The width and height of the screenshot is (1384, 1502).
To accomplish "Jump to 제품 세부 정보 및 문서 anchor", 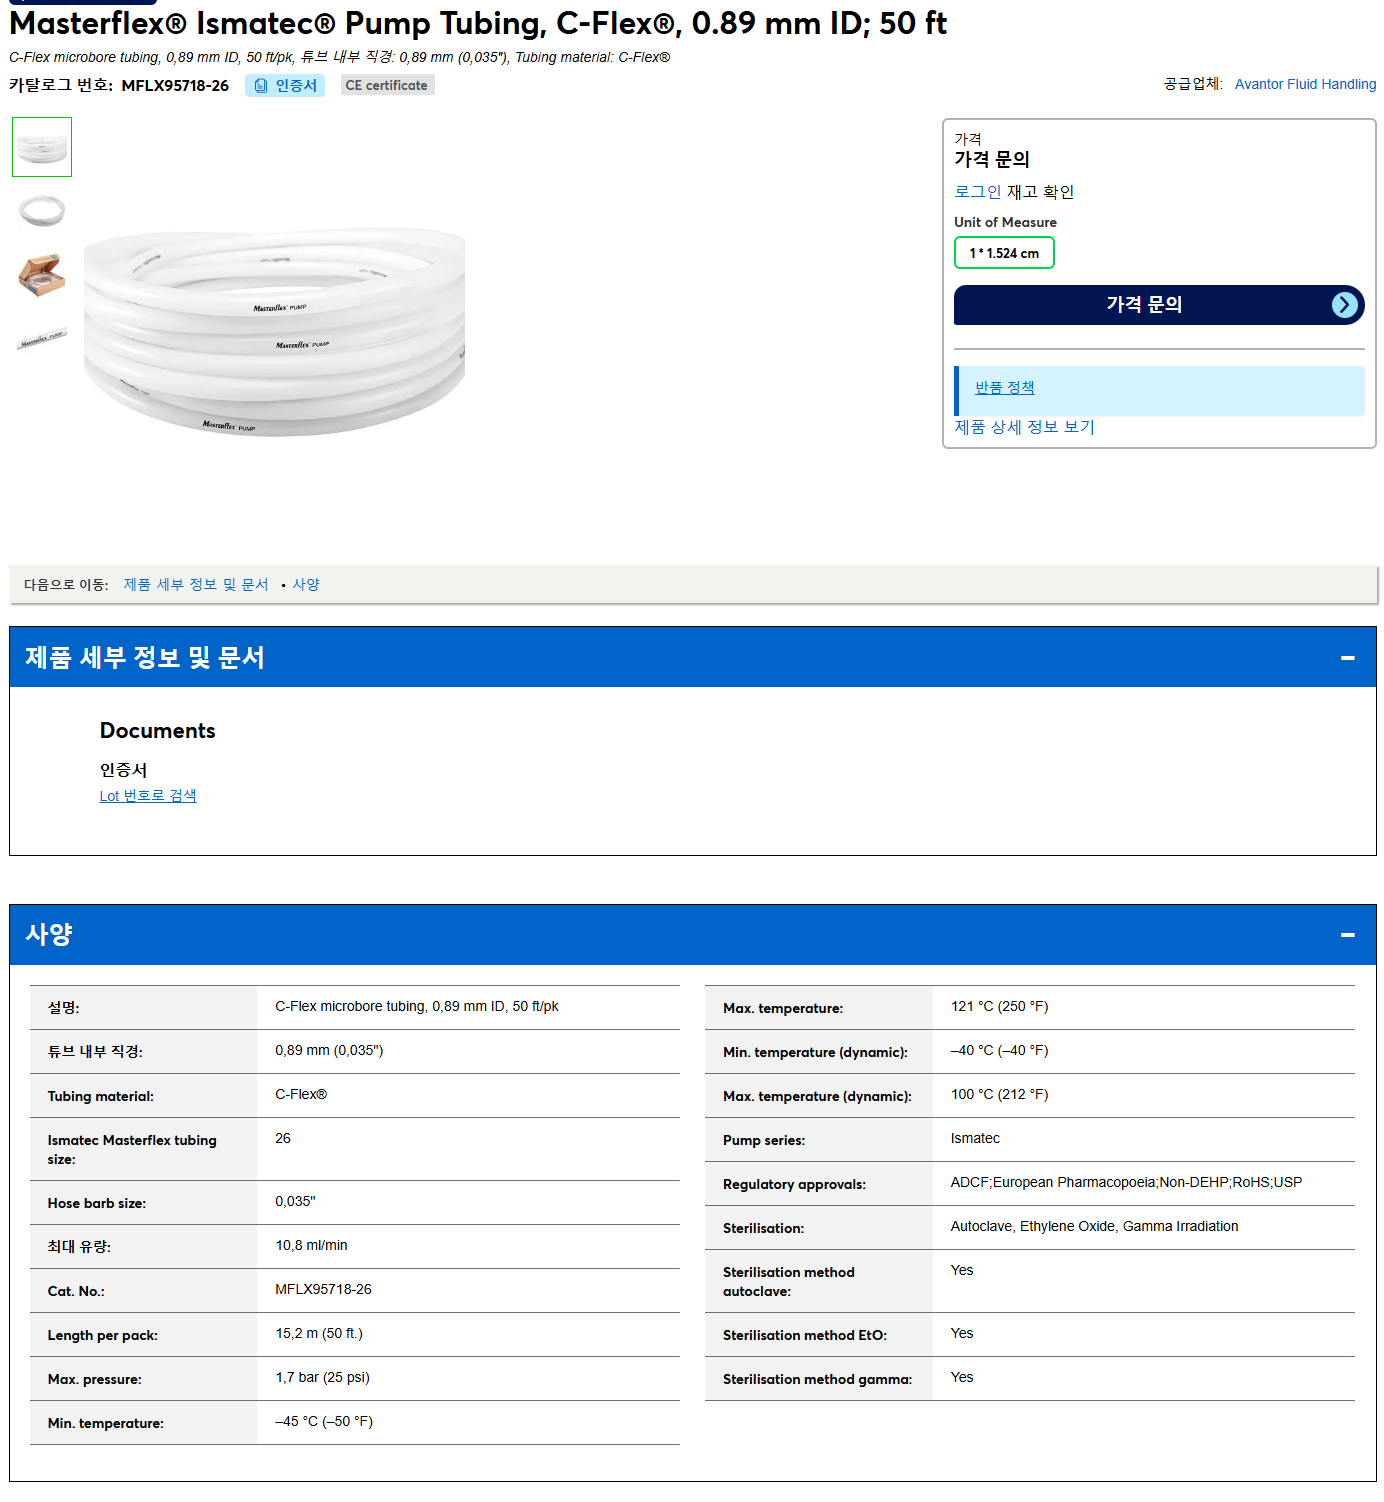I will (x=196, y=585).
